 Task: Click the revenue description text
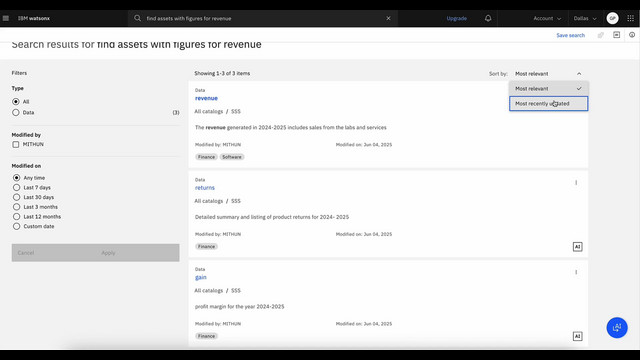pyautogui.click(x=291, y=127)
